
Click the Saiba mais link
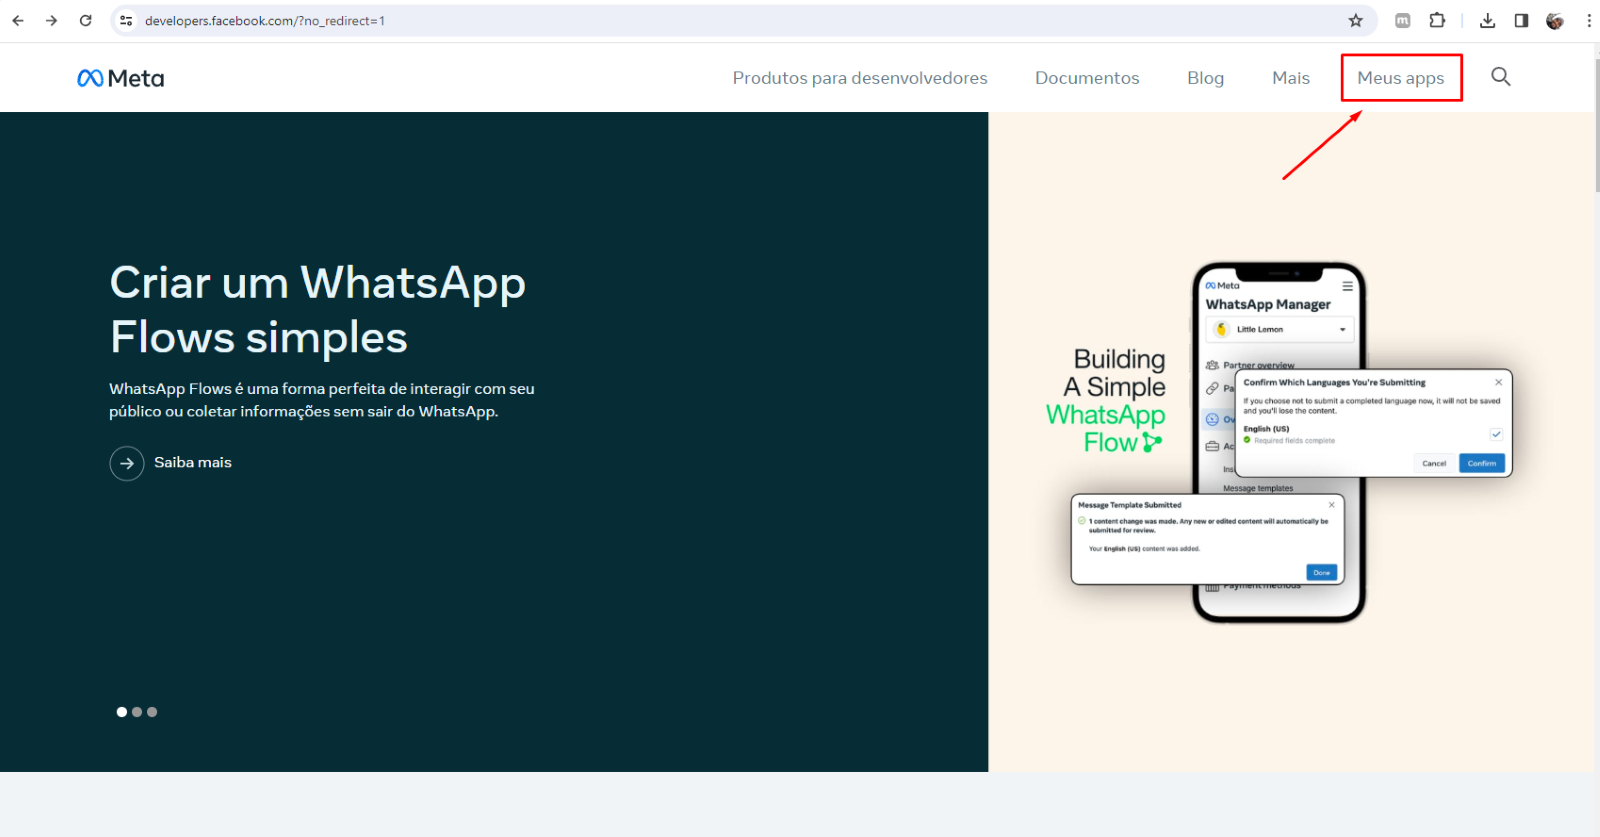coord(193,462)
